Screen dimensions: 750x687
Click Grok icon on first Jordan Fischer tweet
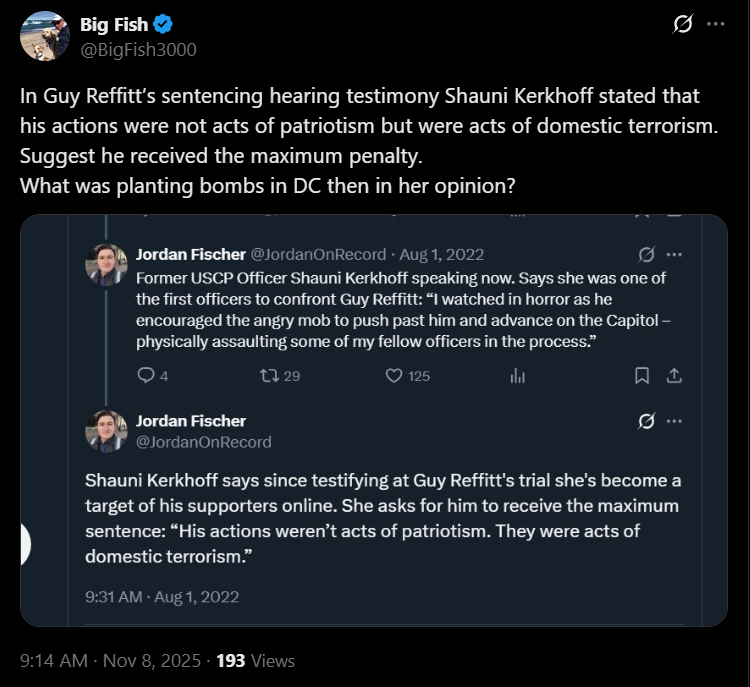tap(646, 254)
